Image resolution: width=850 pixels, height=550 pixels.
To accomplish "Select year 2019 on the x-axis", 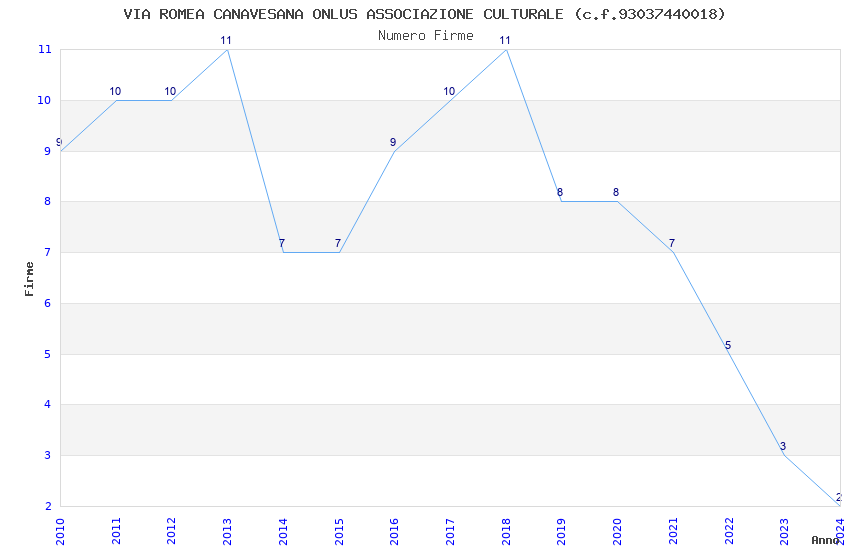I will tap(562, 532).
